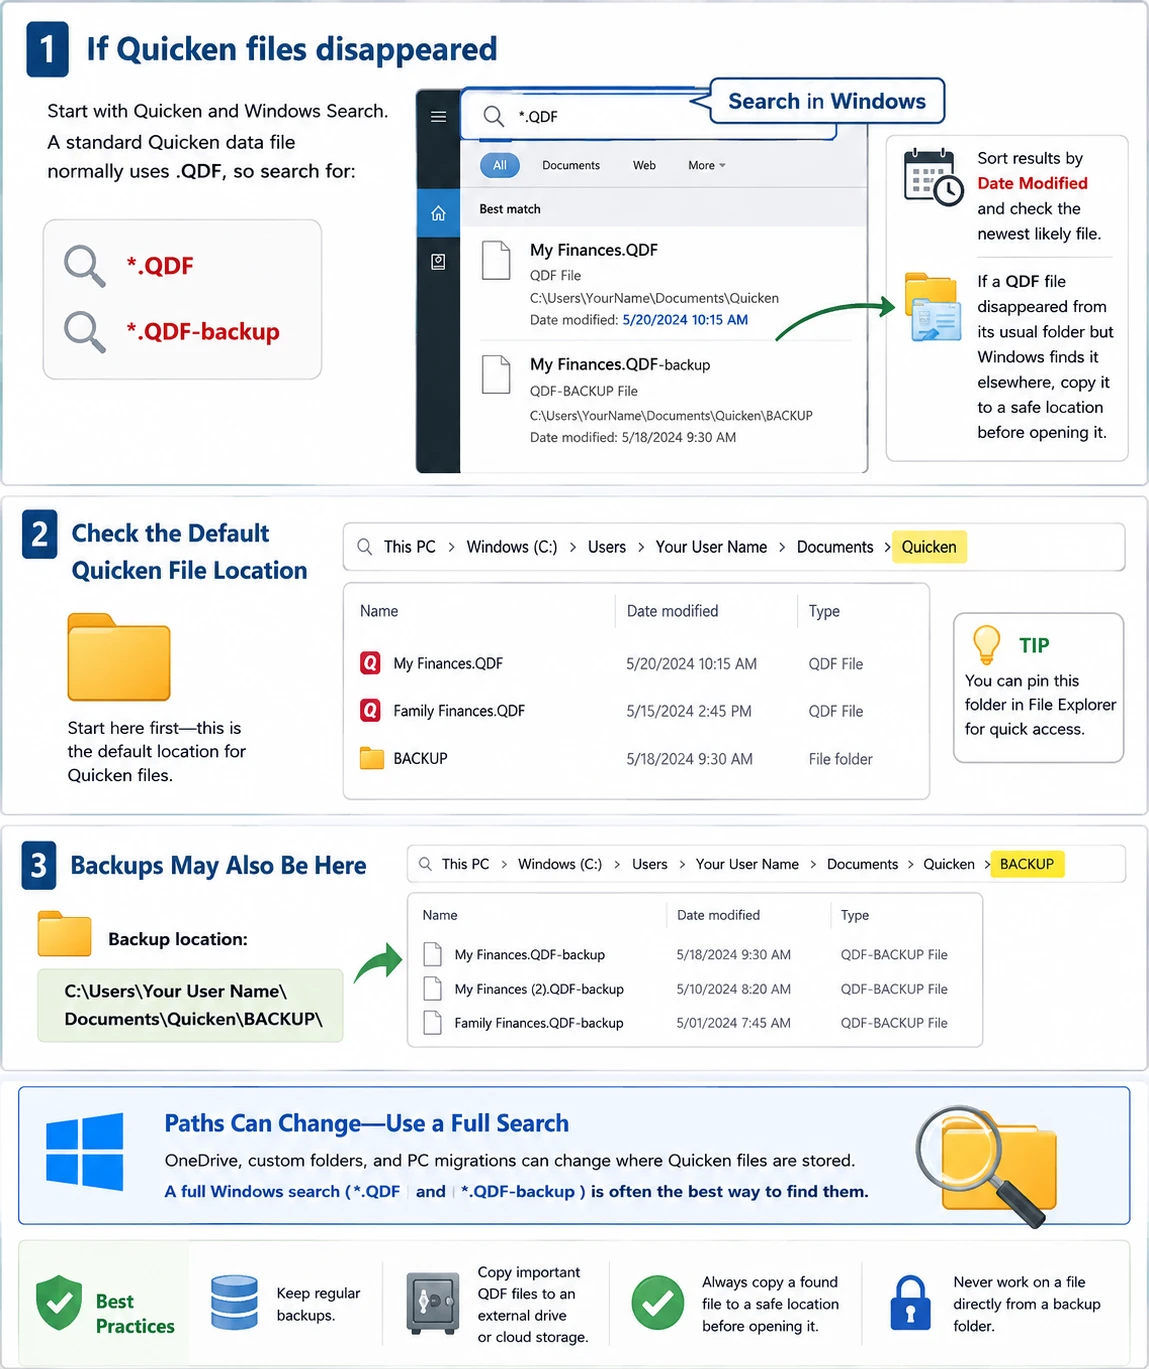Click Quicken icon beside My Finances.QDF file row
Viewport: 1149px width, 1369px height.
click(370, 663)
